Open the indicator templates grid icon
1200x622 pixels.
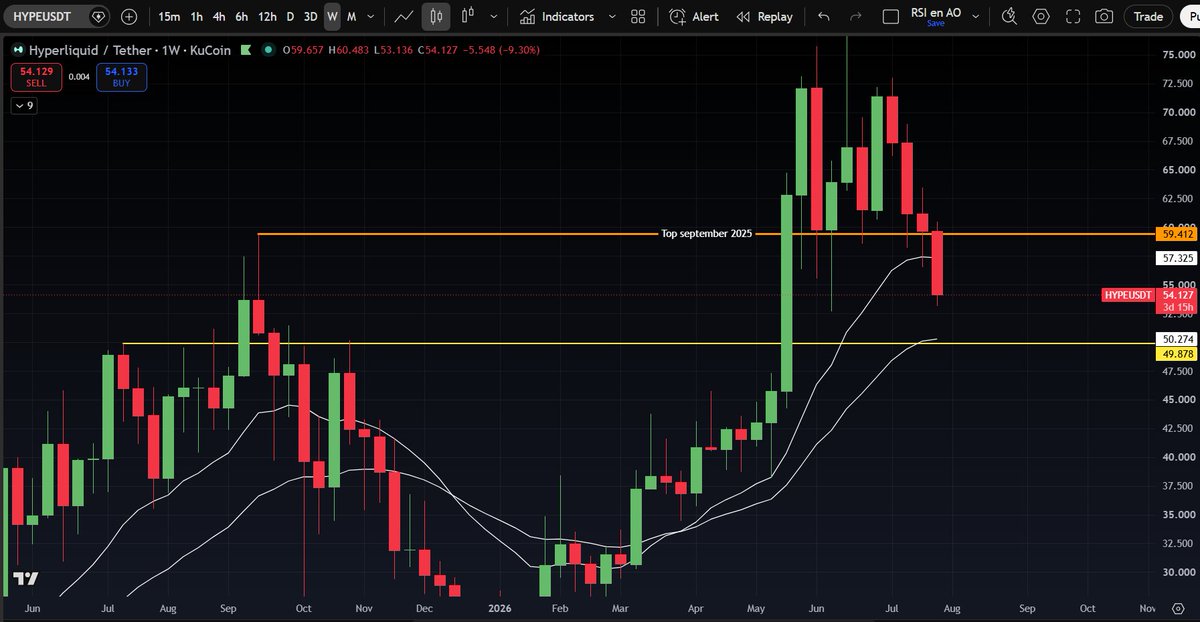click(638, 16)
